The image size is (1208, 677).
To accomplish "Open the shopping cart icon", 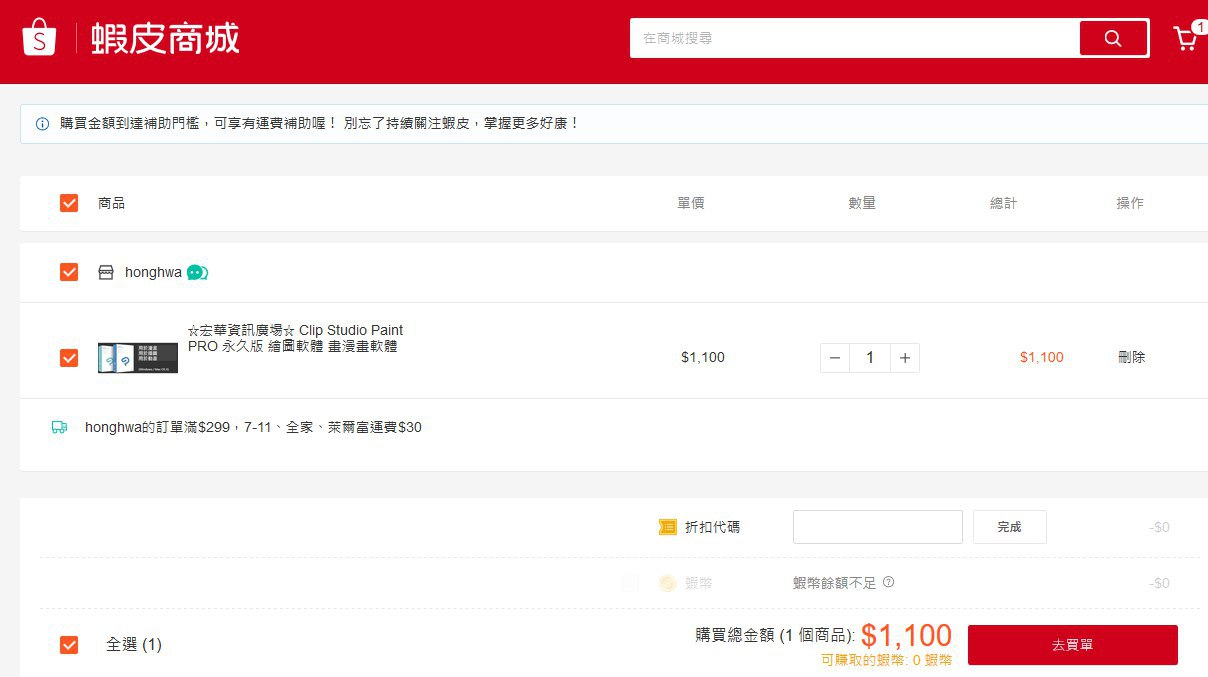I will point(1185,39).
